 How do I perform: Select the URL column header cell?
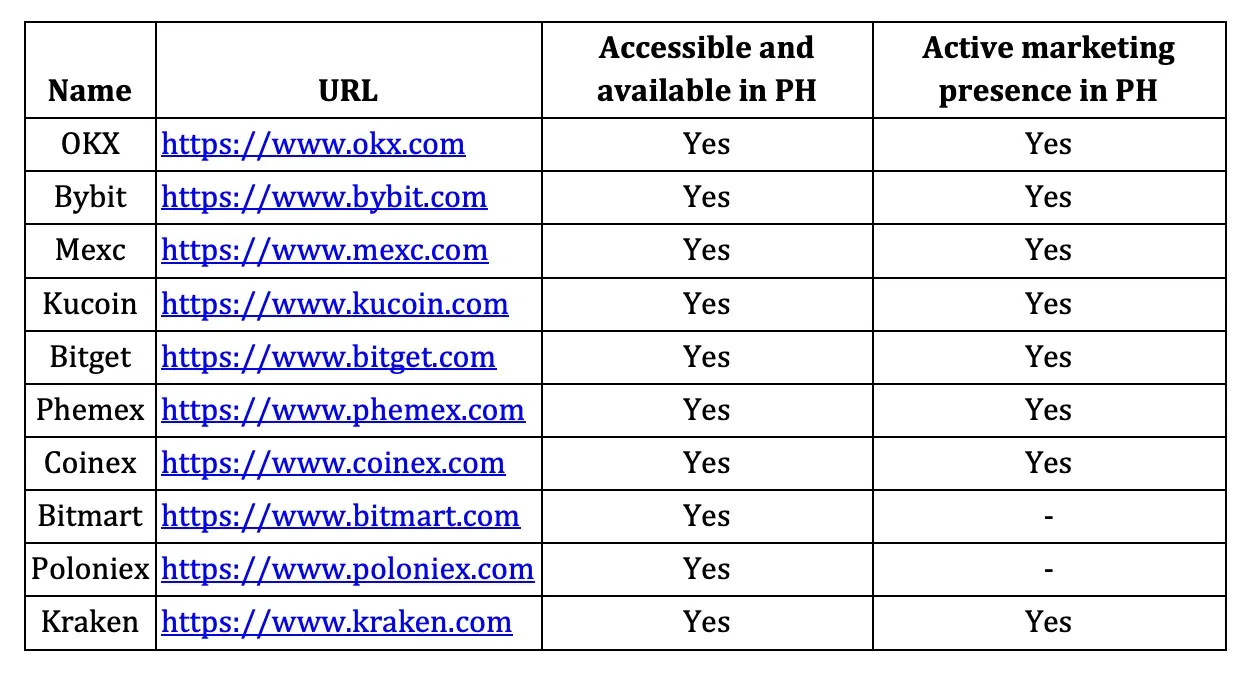tap(349, 70)
